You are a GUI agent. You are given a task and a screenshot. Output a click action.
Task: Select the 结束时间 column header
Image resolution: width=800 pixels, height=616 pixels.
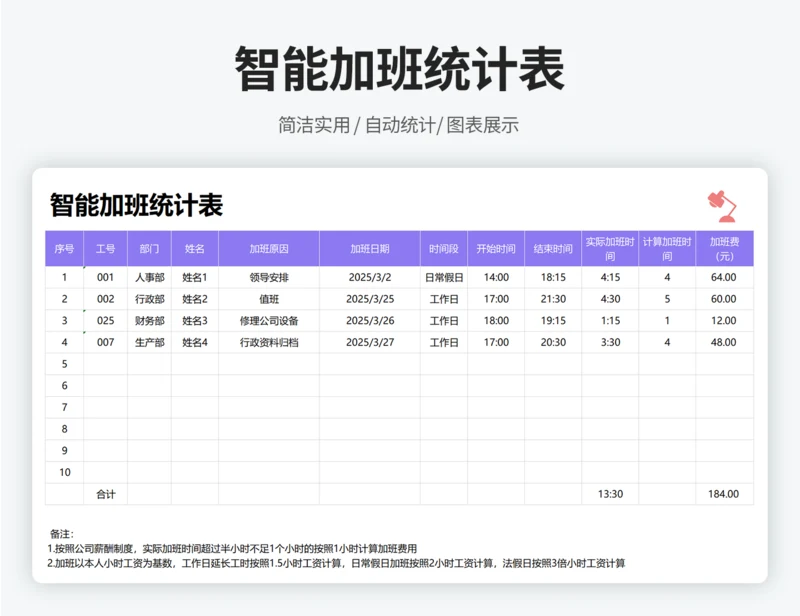click(553, 249)
